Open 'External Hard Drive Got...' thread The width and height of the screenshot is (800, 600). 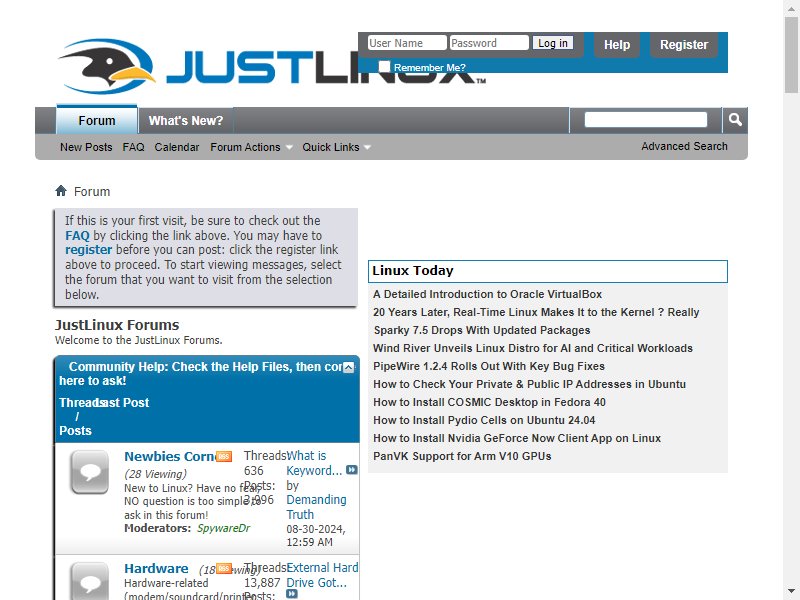321,575
